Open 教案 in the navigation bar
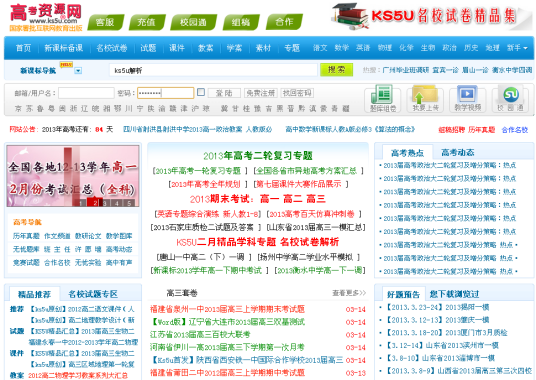Screen dimensions: 536x380 coord(205,48)
